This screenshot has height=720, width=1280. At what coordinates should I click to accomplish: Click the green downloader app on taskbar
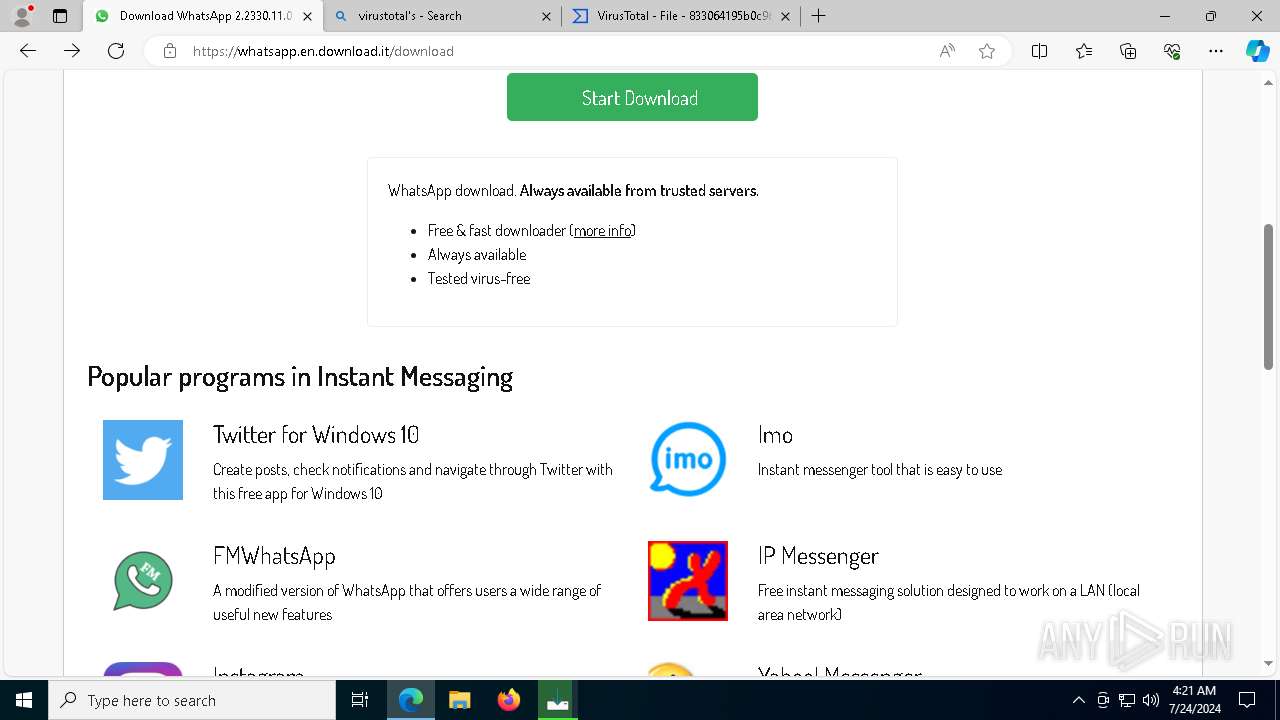(x=558, y=700)
